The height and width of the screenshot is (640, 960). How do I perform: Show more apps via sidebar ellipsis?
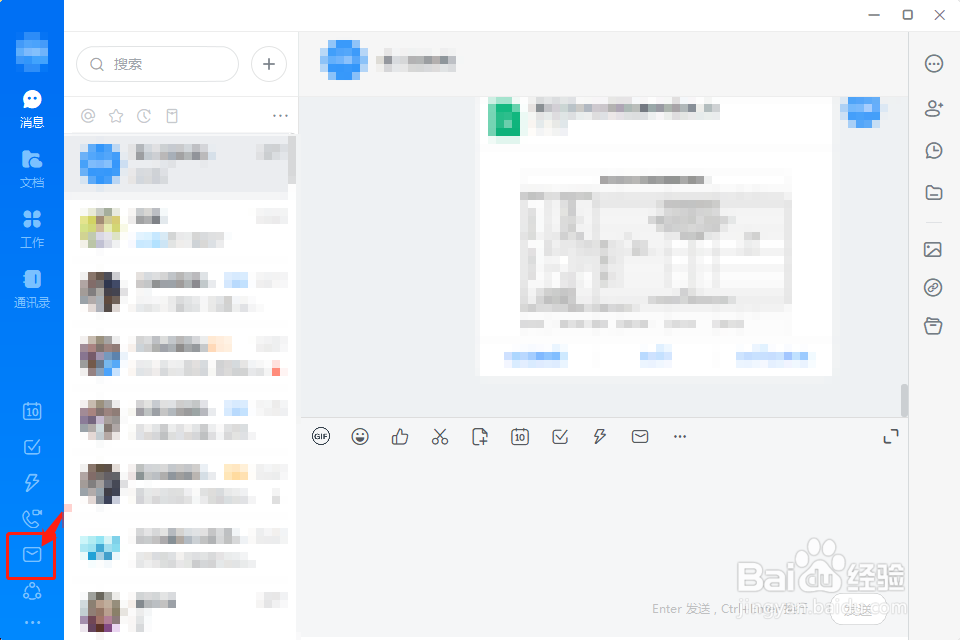[x=32, y=622]
